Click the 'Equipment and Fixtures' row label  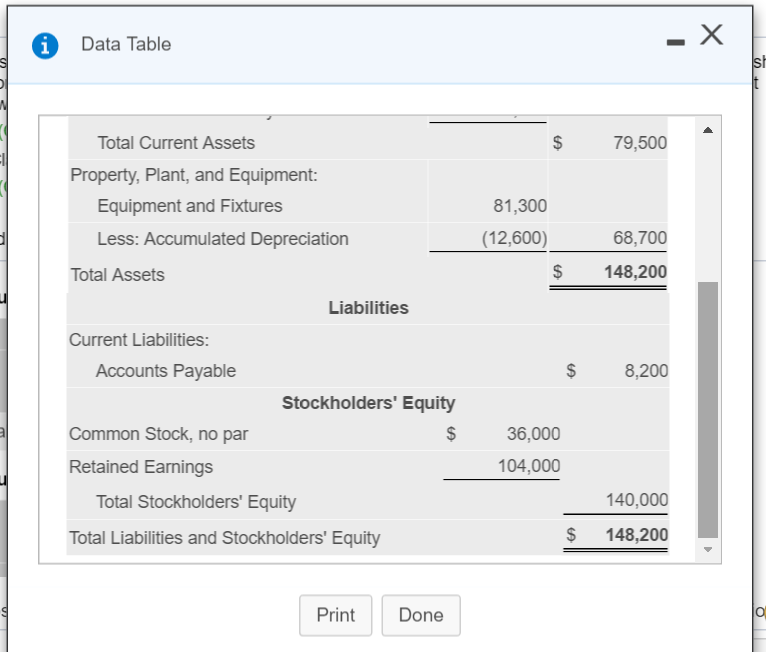[190, 206]
